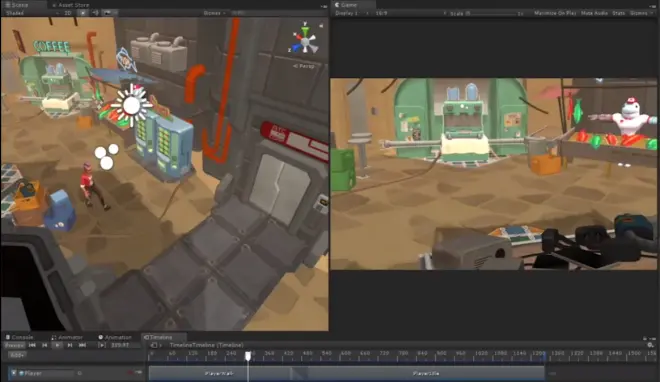
Task: Toggle scene audio speaker icon
Action: (95, 13)
